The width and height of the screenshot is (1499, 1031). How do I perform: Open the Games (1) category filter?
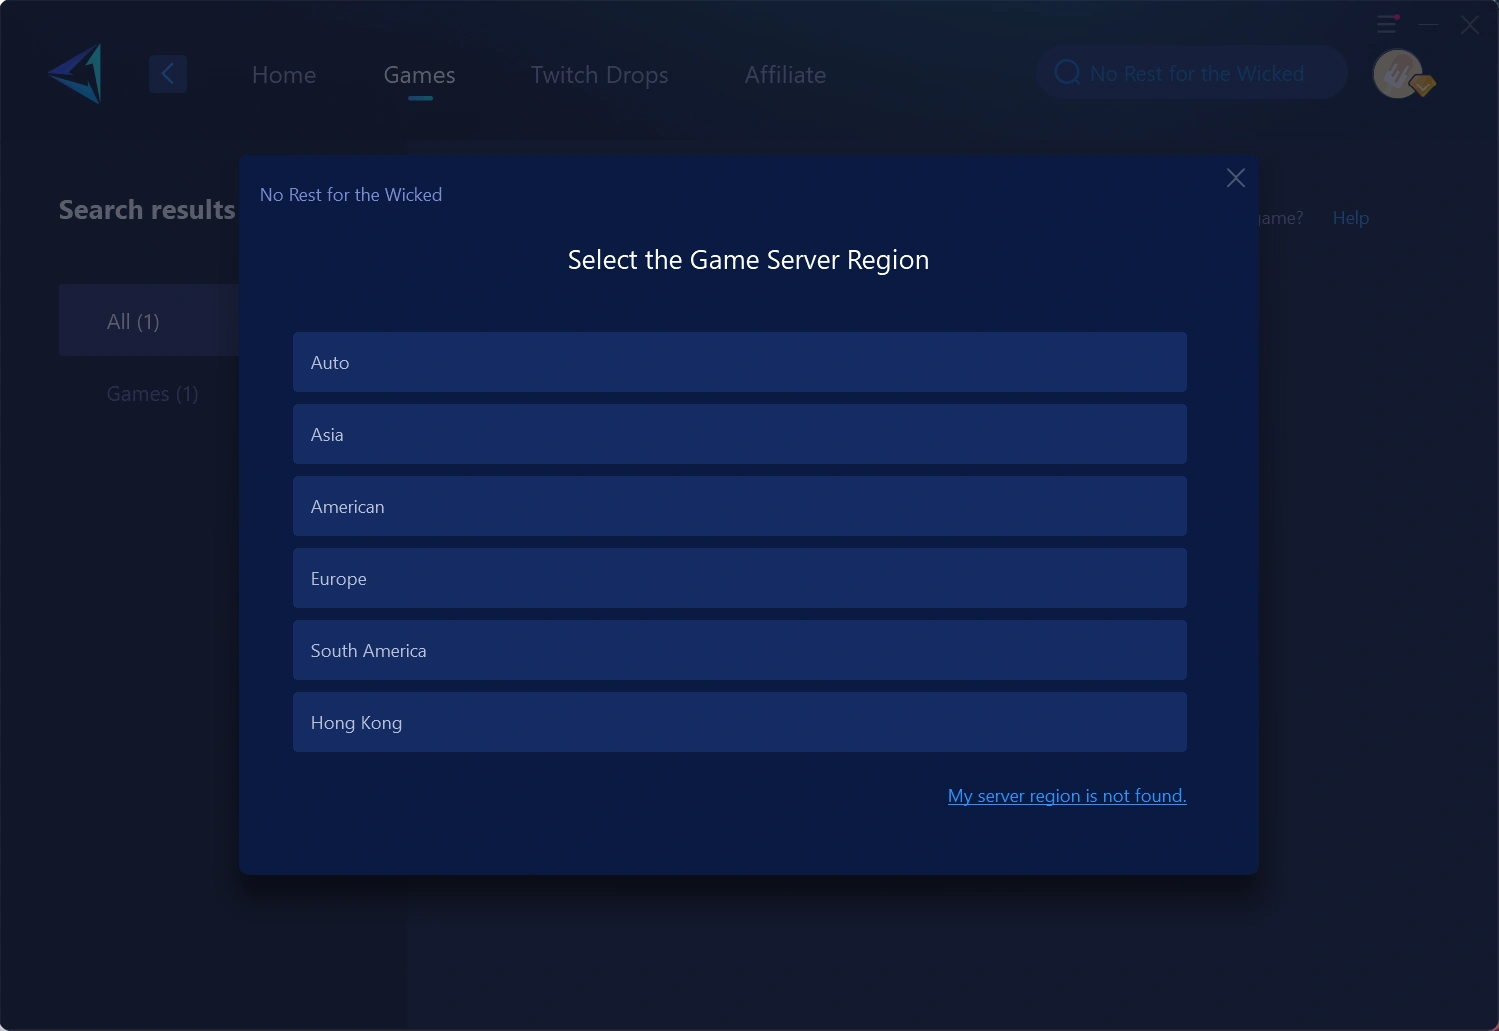point(152,393)
